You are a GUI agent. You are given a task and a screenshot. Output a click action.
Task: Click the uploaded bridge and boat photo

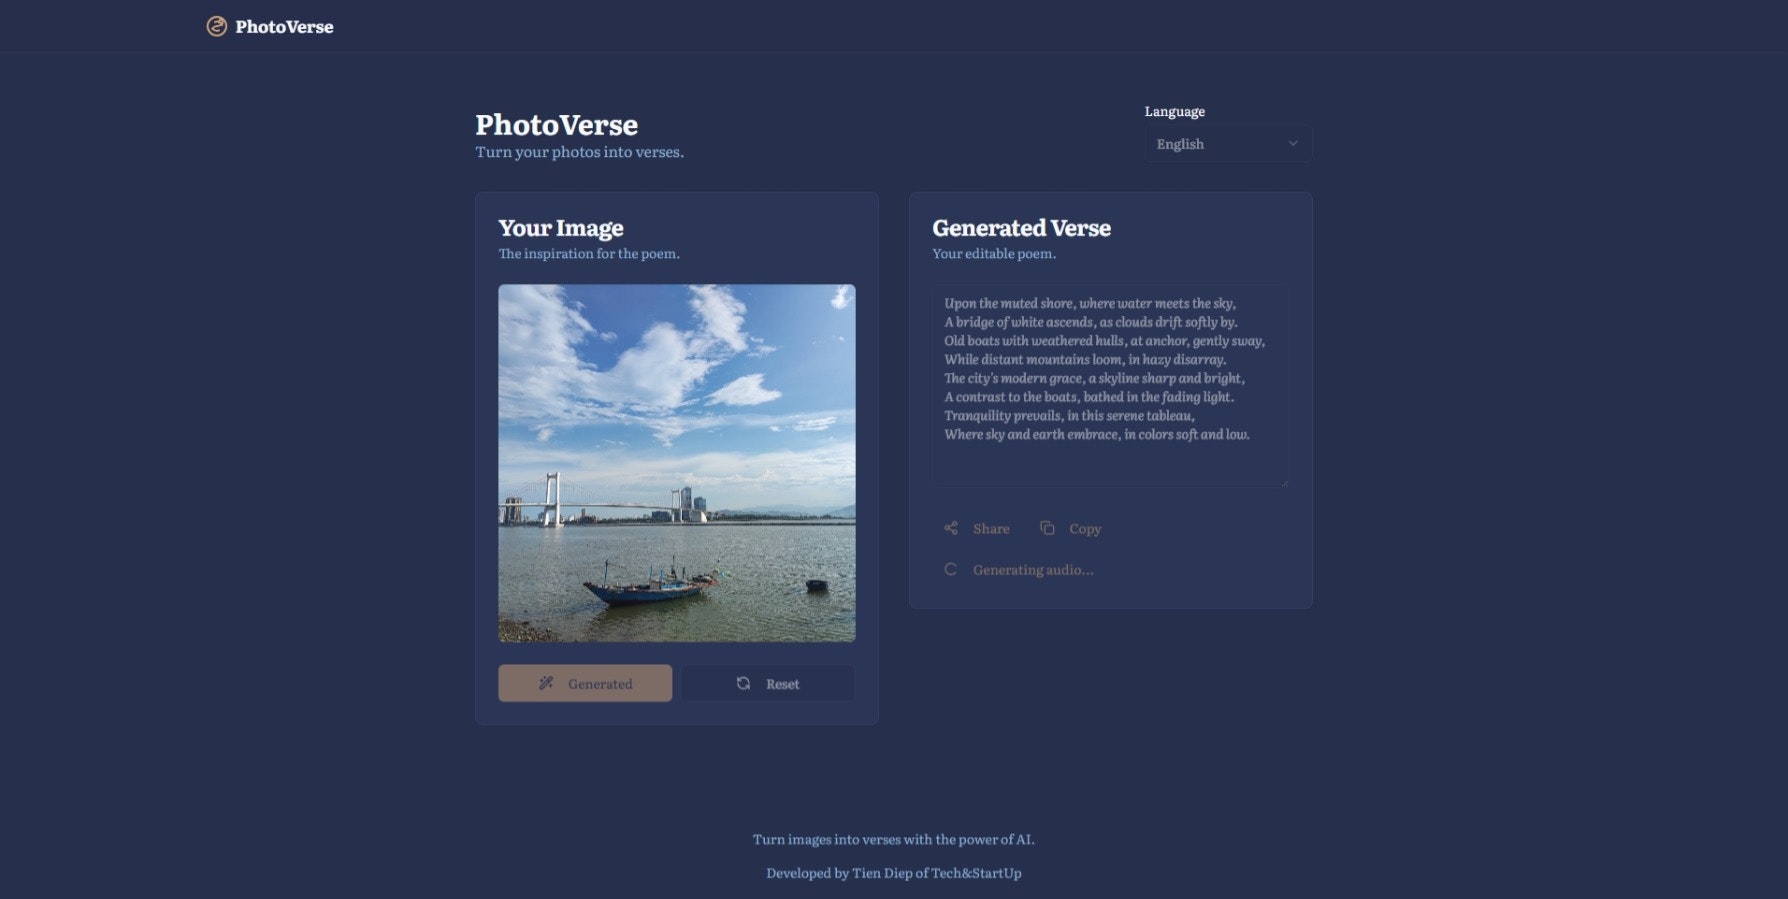pos(677,463)
